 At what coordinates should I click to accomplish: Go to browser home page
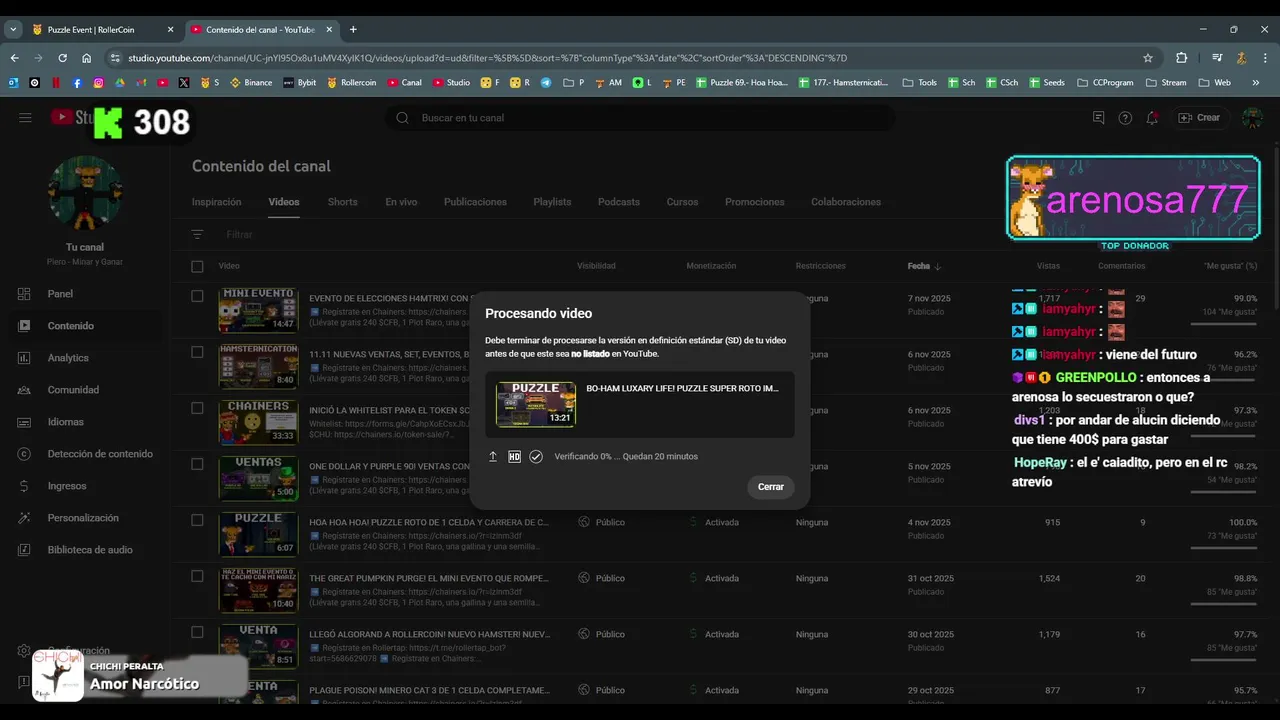click(87, 58)
